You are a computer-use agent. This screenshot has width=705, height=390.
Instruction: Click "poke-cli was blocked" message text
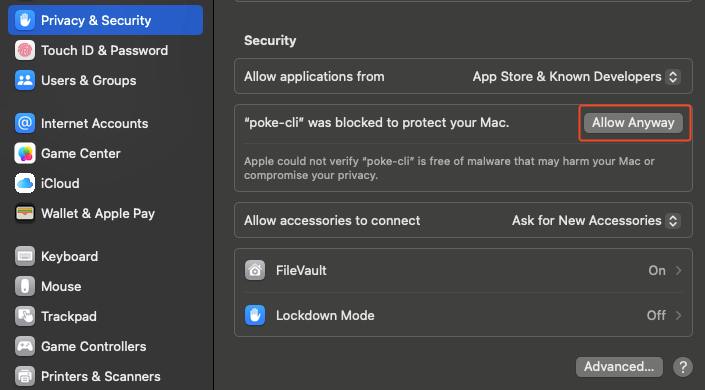click(377, 123)
